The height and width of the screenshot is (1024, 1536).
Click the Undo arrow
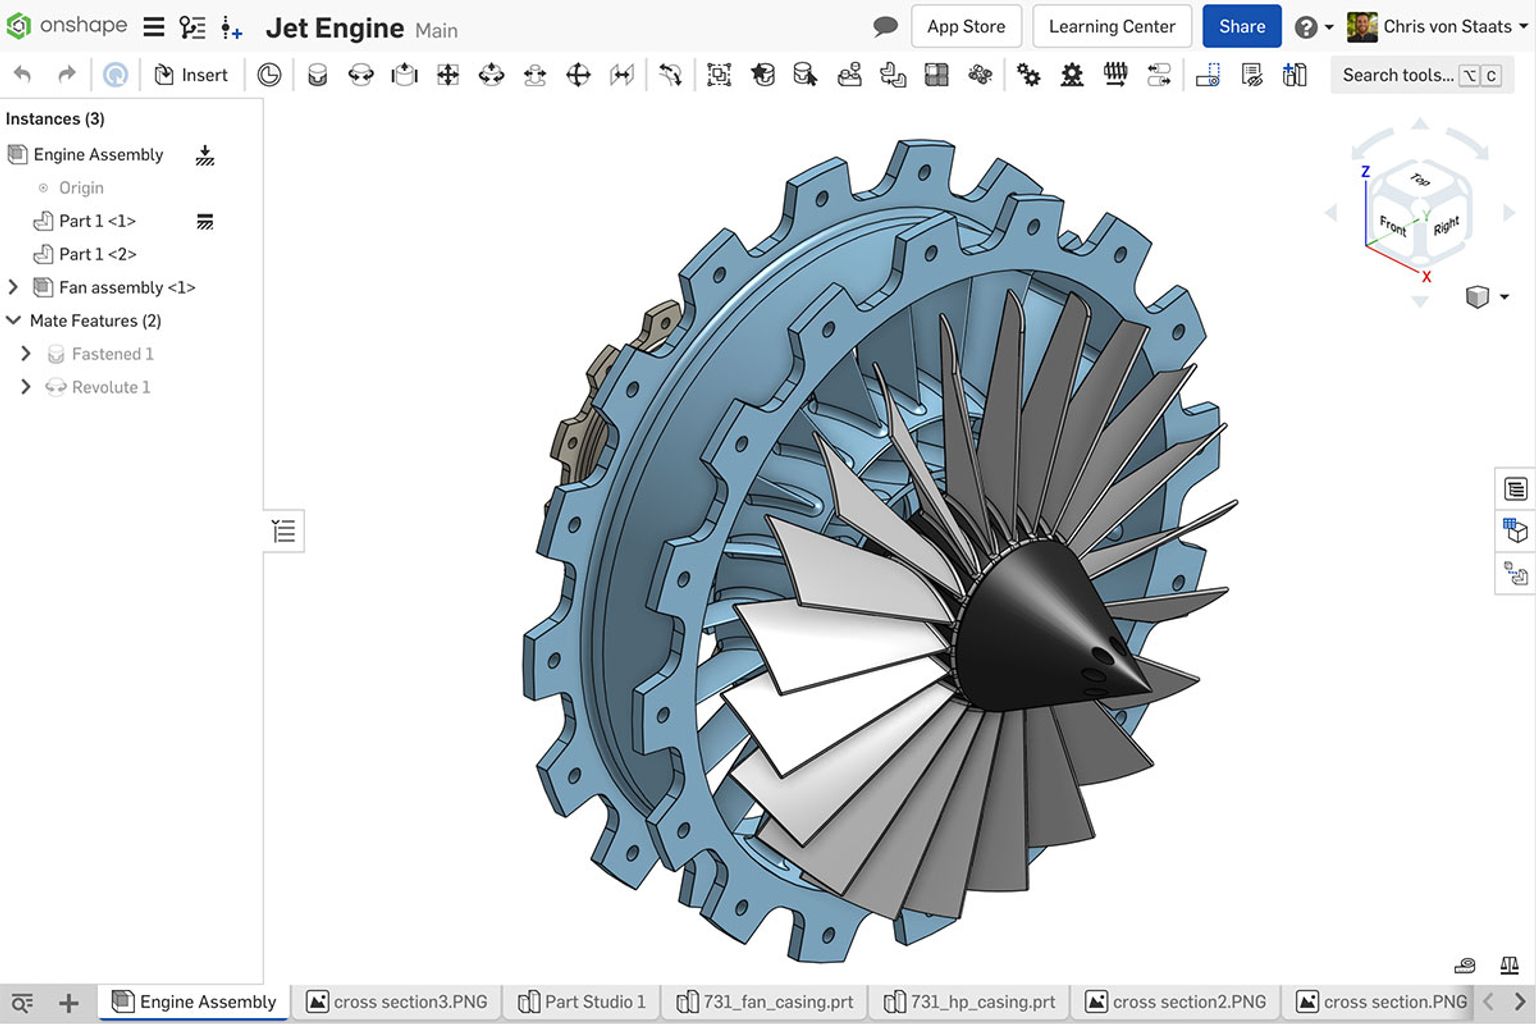(20, 74)
